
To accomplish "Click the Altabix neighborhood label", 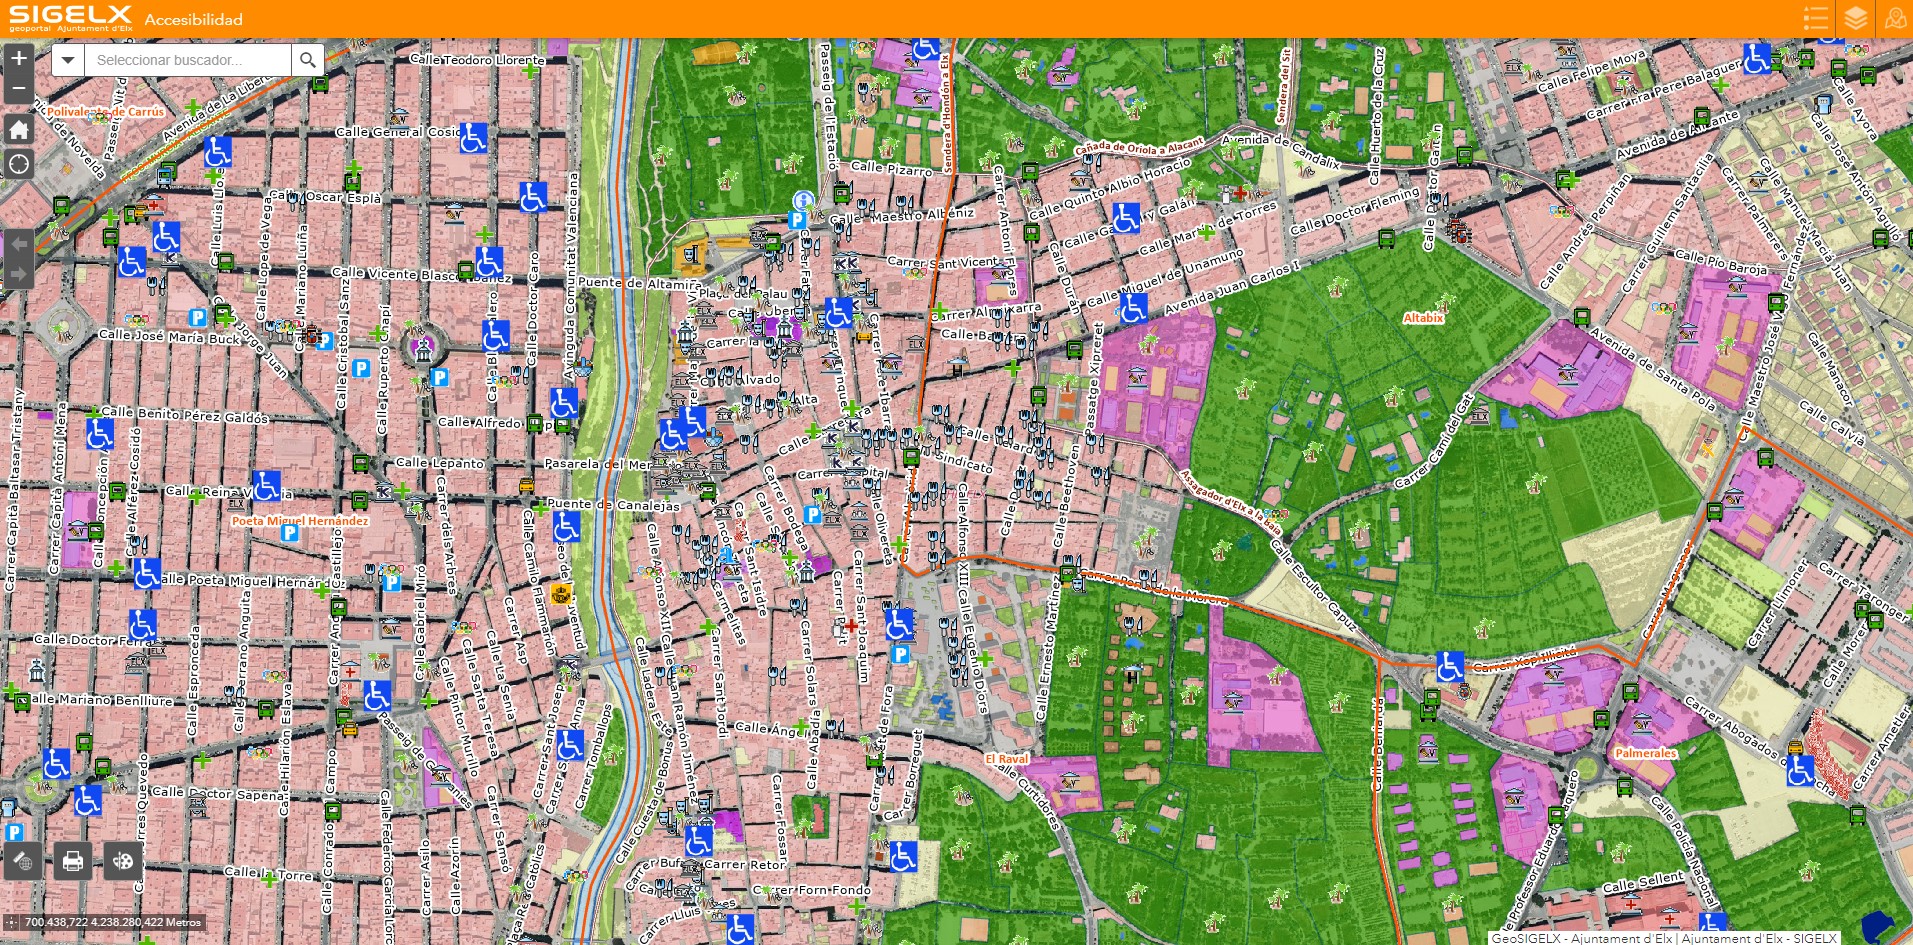I will click(x=1423, y=318).
